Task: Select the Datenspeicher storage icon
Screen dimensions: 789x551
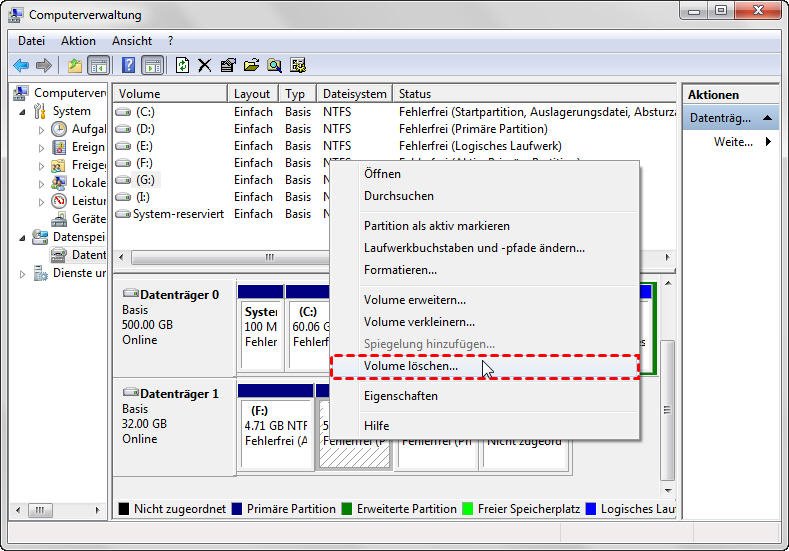Action: pyautogui.click(x=40, y=237)
